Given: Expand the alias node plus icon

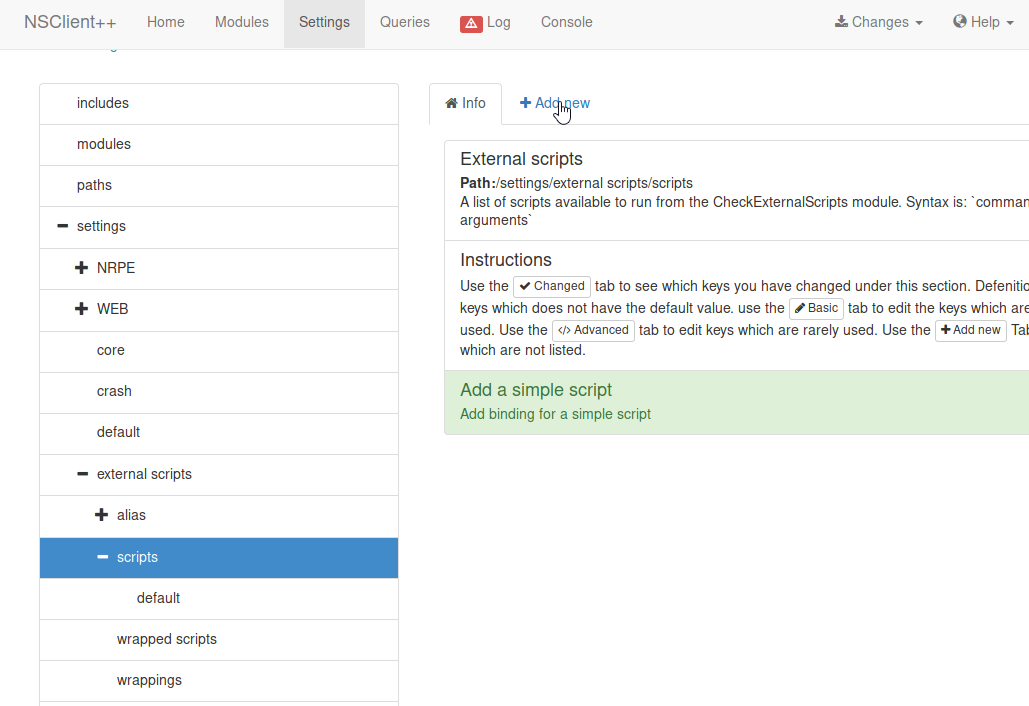Looking at the screenshot, I should (x=101, y=515).
